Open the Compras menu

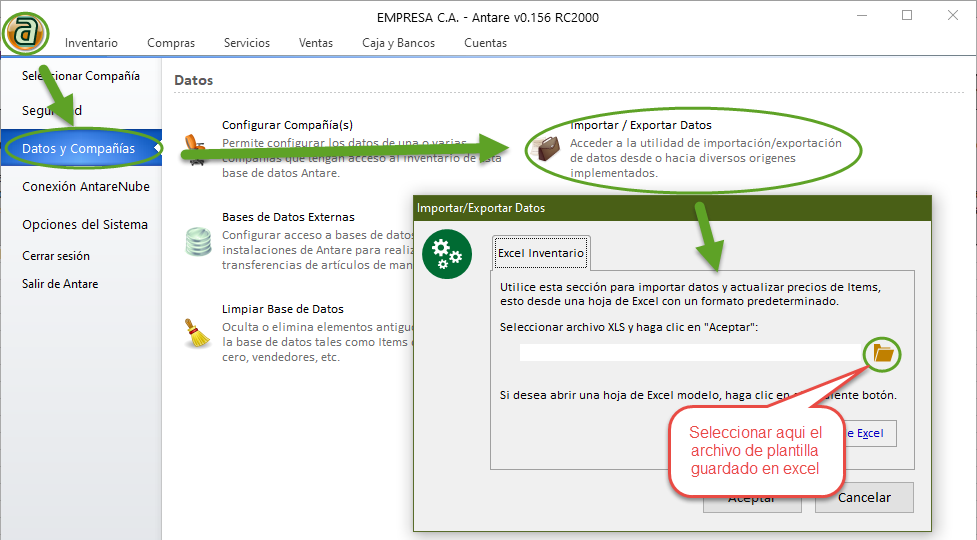(171, 43)
